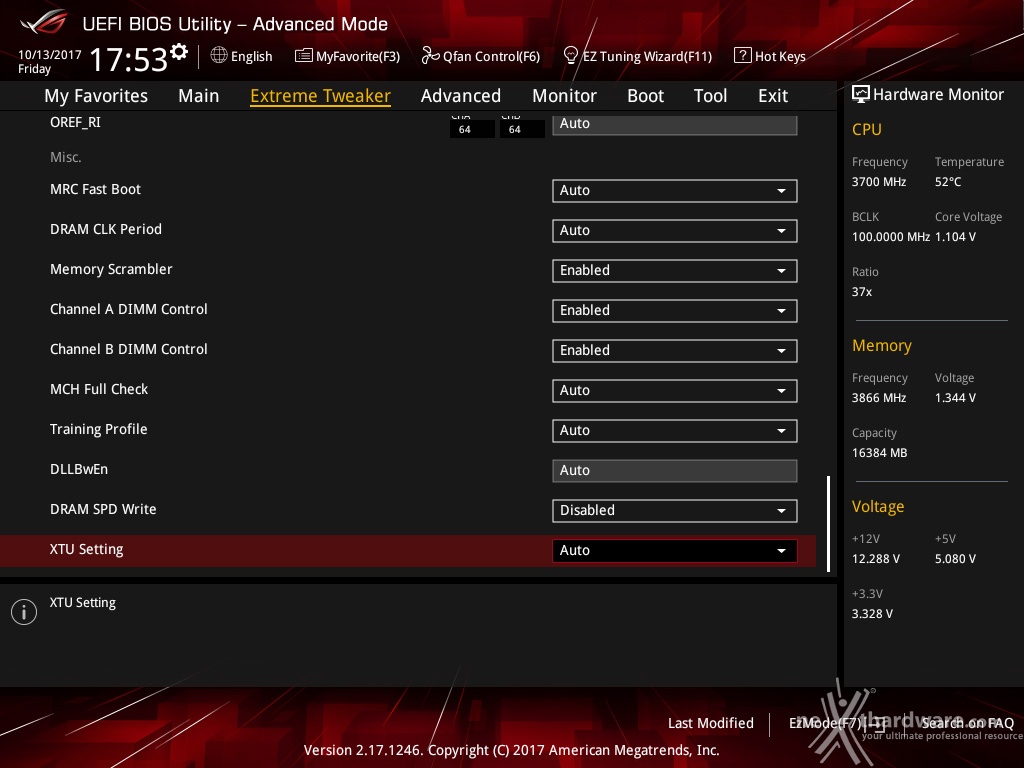The height and width of the screenshot is (768, 1024).
Task: Select the Memory Scrambler label
Action: coord(111,269)
